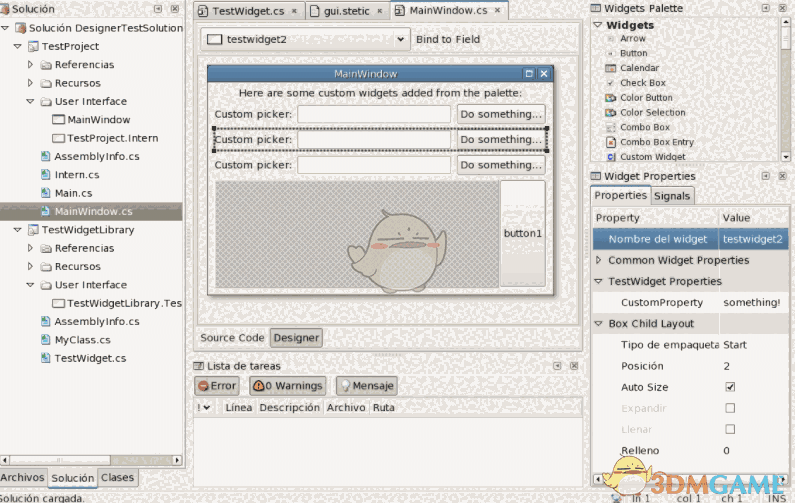Toggle the 0 Warnings filter button
The width and height of the screenshot is (795, 503).
(287, 386)
